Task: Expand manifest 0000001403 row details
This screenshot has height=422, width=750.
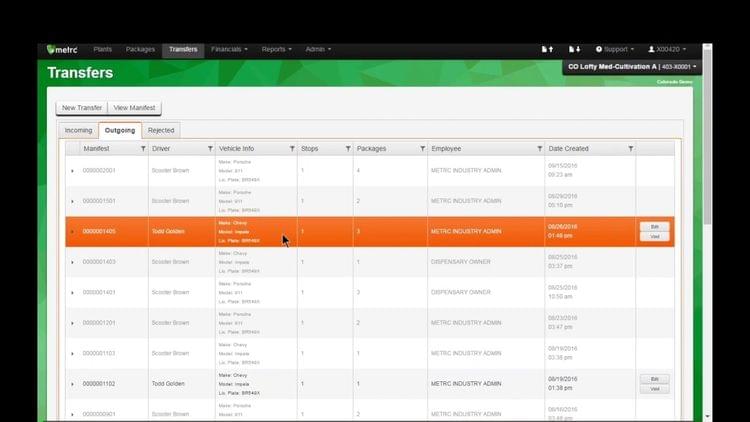Action: pos(72,262)
